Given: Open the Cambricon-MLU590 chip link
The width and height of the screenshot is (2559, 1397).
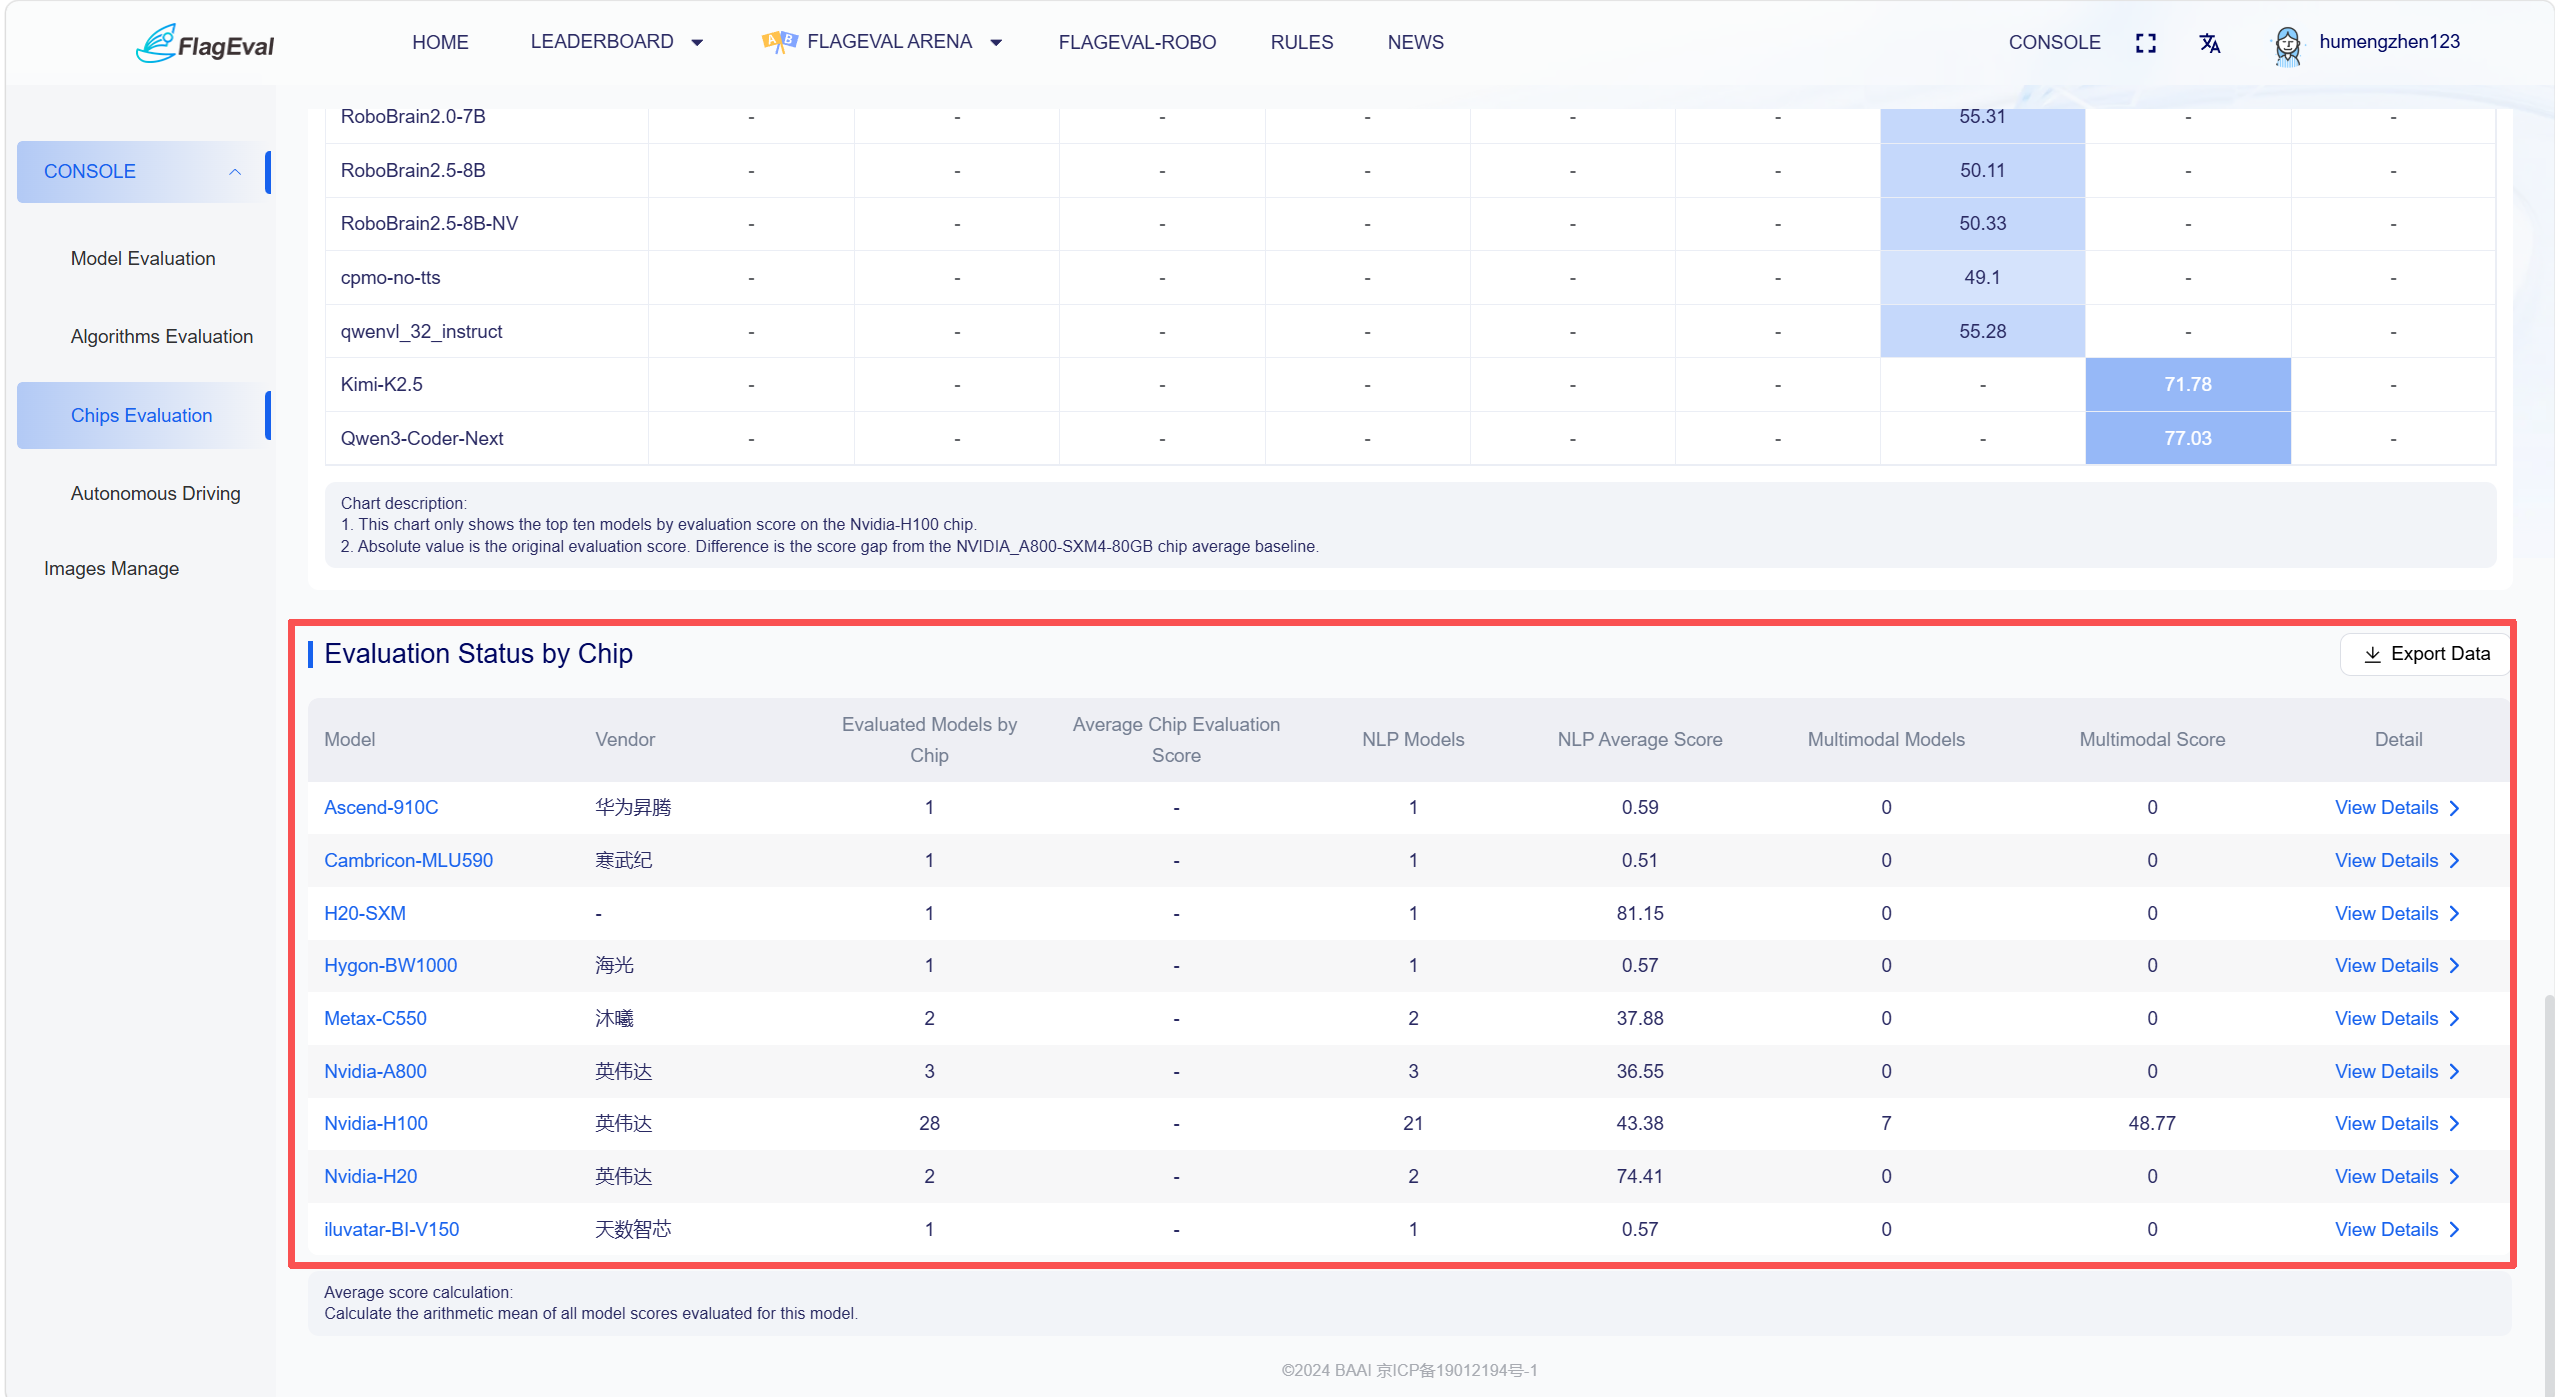Looking at the screenshot, I should pos(408,861).
